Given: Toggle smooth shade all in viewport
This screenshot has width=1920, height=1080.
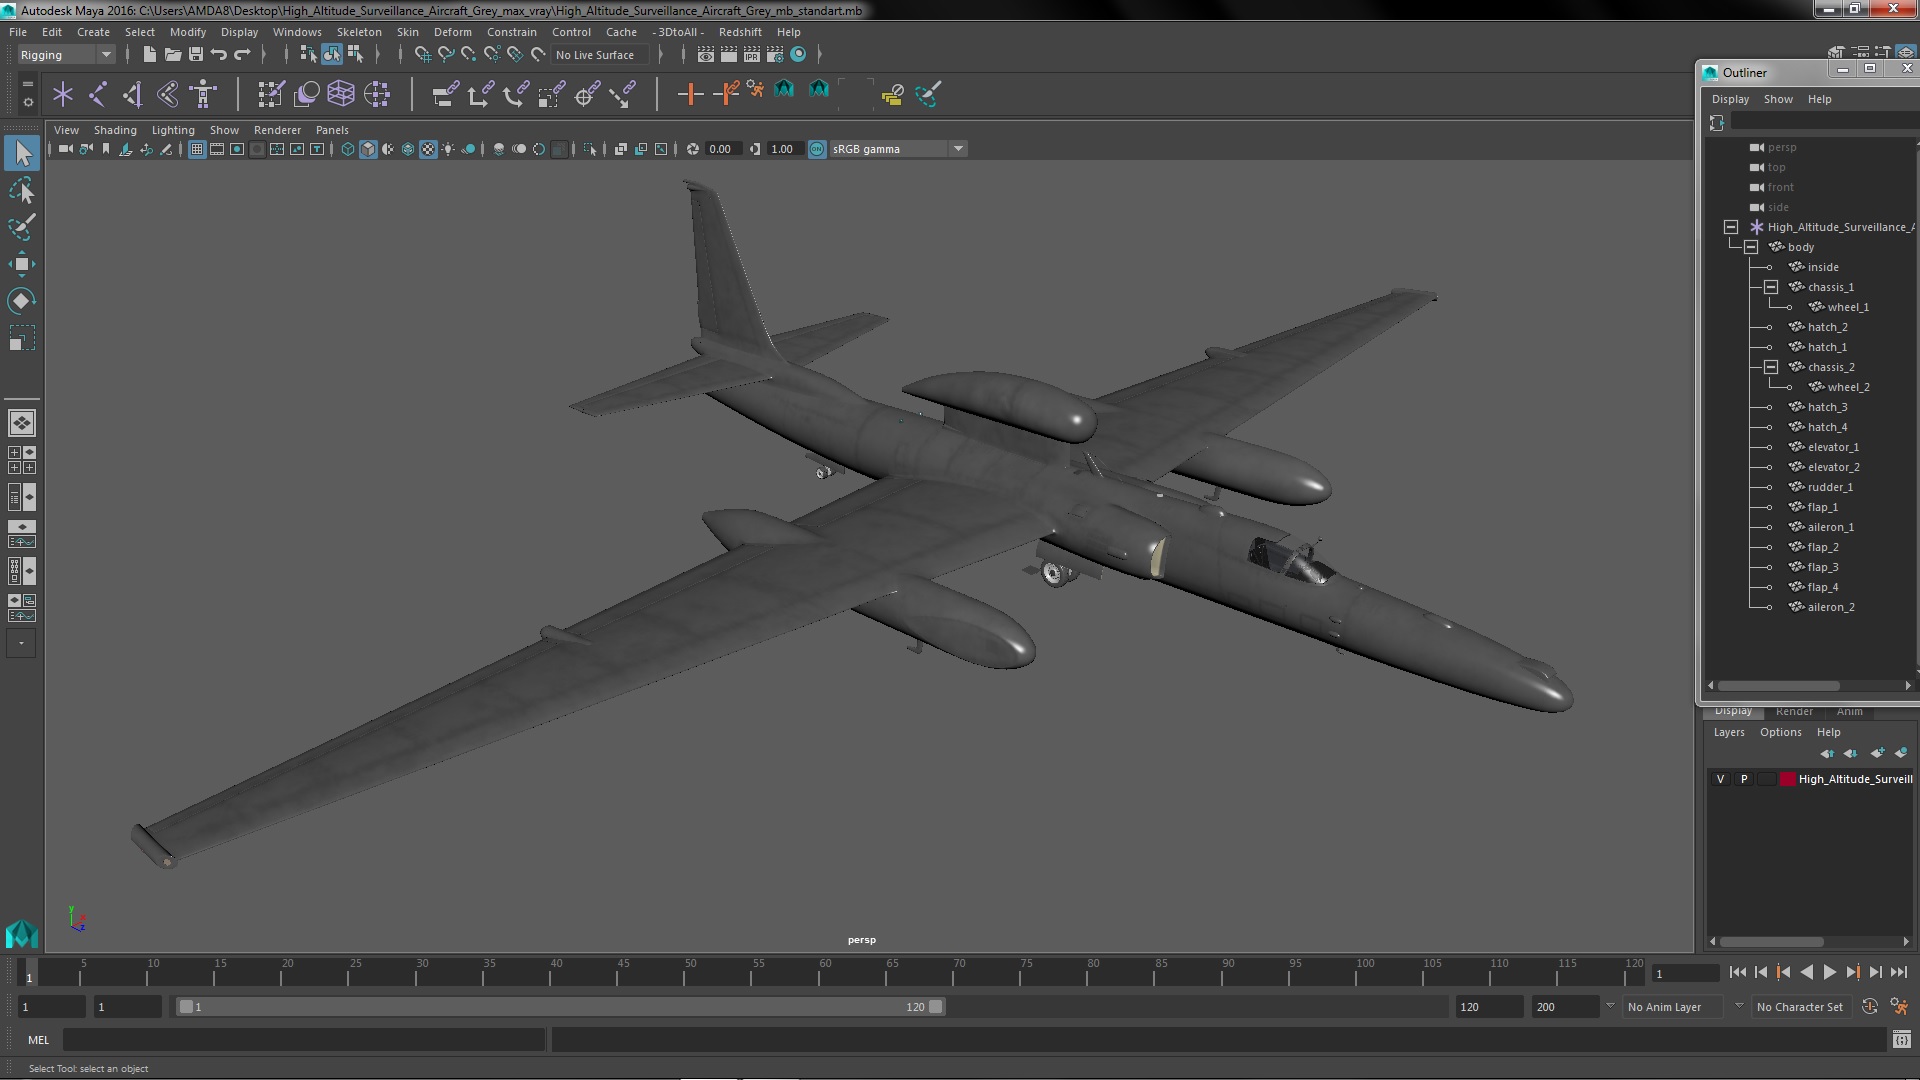Looking at the screenshot, I should point(368,149).
